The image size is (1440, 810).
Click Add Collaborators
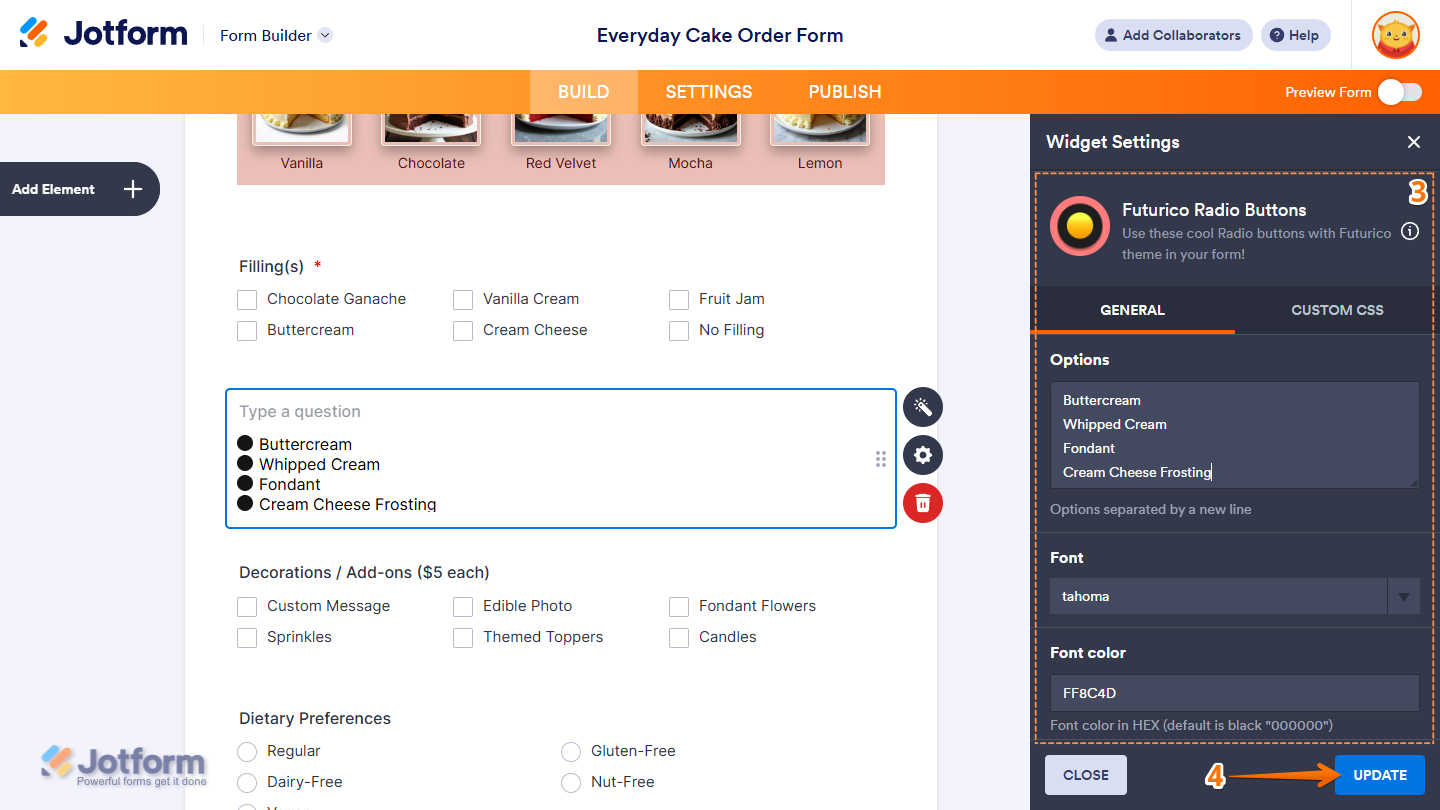(1173, 35)
